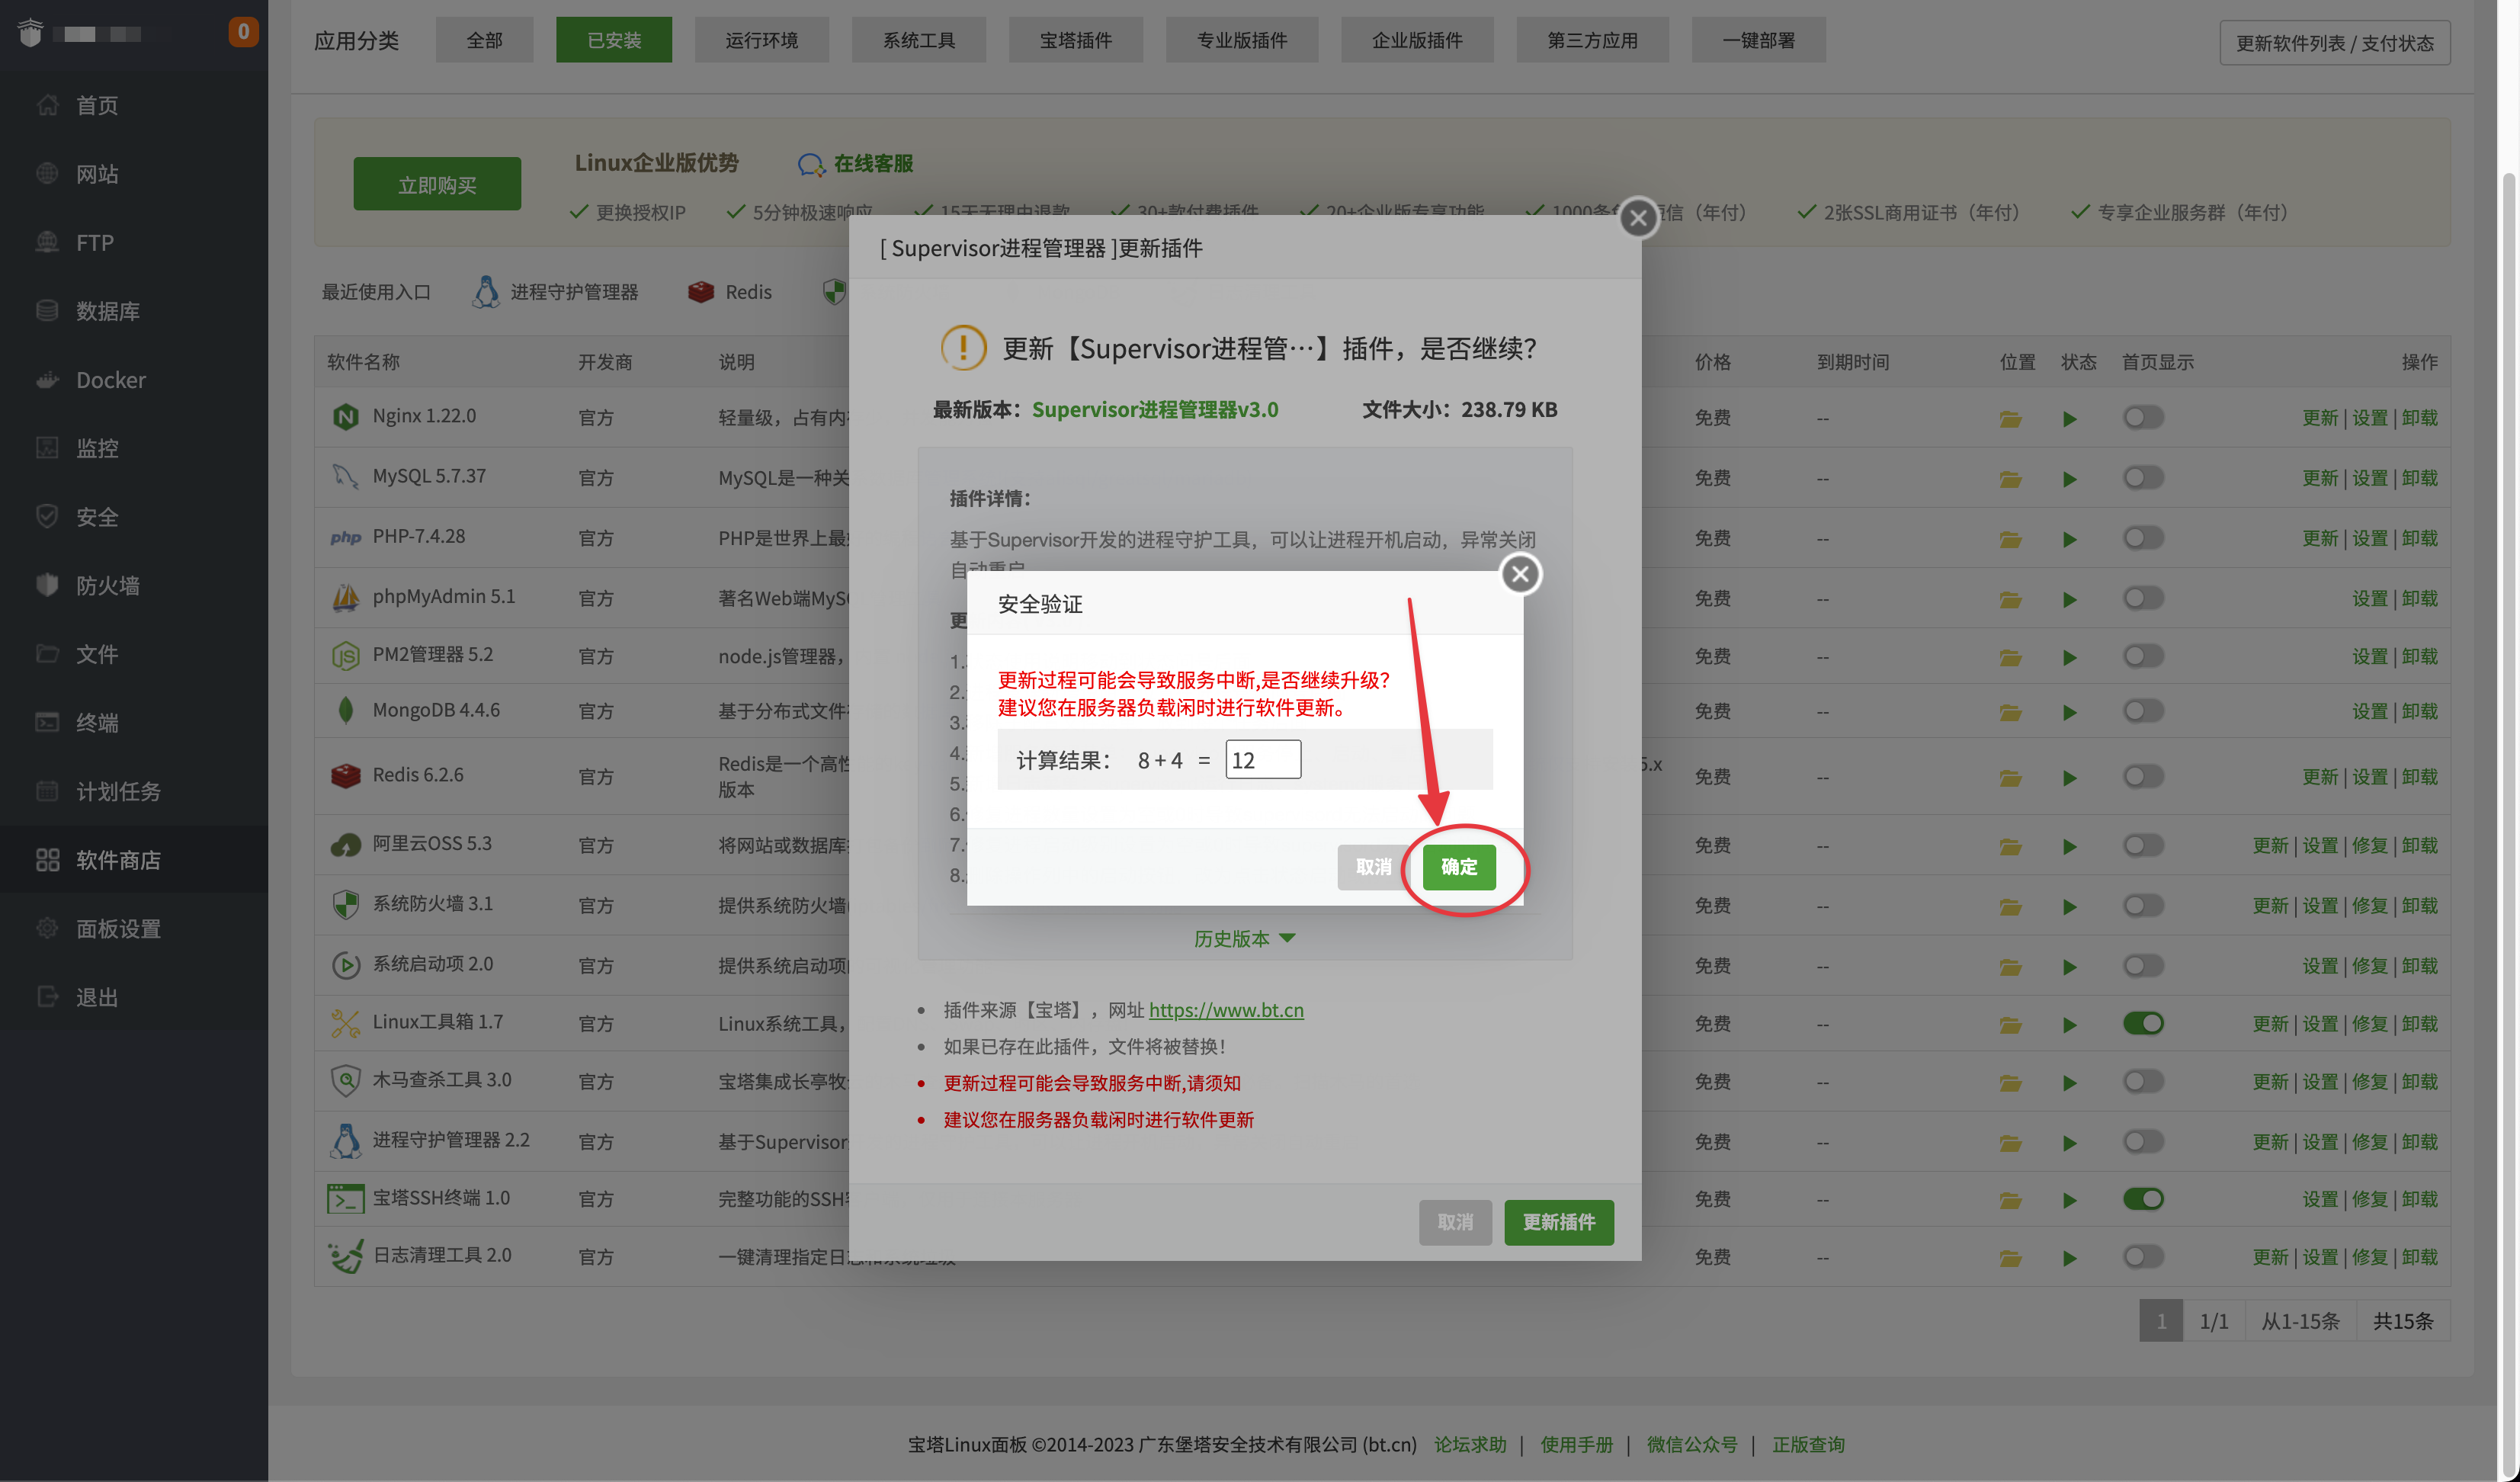
Task: Click the 系统启动项 circular play icon
Action: tap(345, 965)
